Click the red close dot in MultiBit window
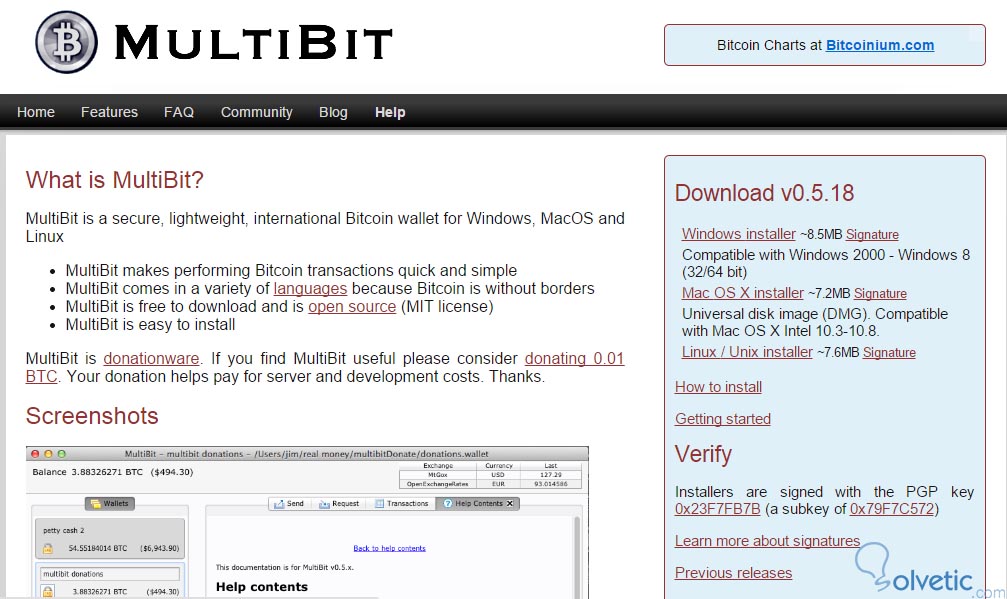Screen dimensions: 1007x599 coord(35,454)
